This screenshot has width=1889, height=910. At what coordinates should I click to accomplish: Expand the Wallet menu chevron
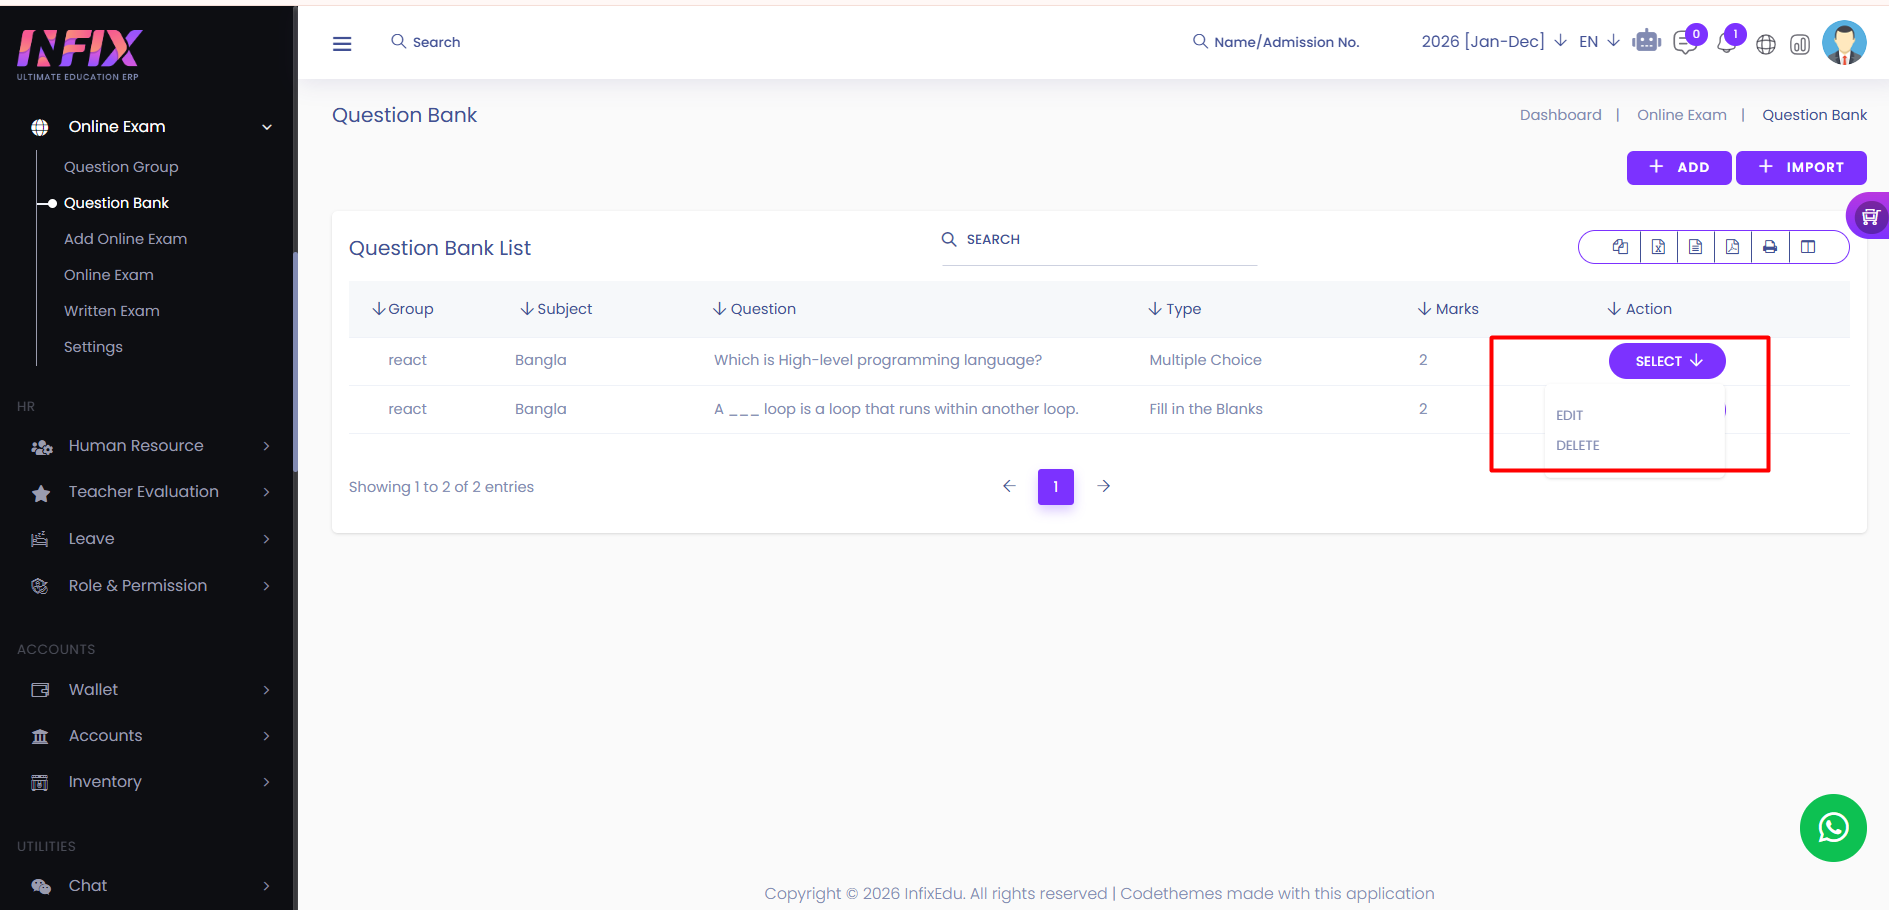coord(267,690)
